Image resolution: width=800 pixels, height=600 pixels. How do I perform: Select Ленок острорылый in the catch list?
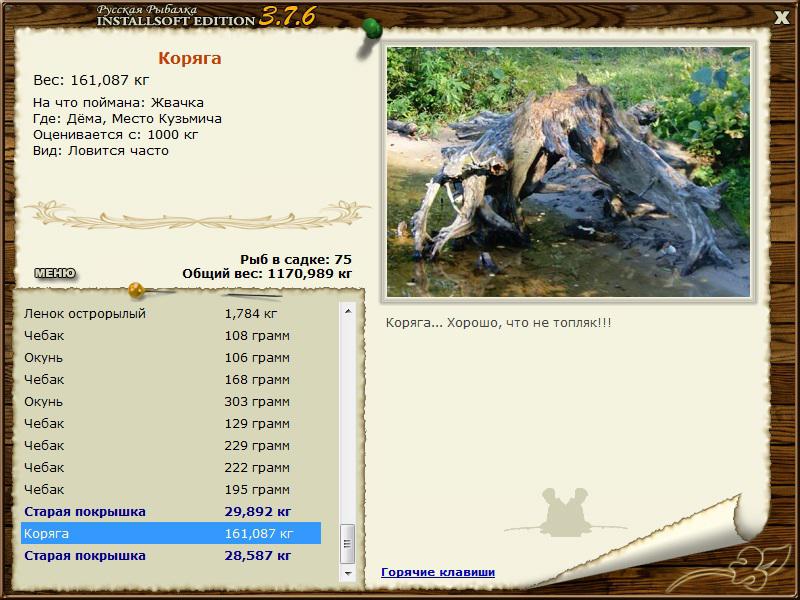coord(171,313)
